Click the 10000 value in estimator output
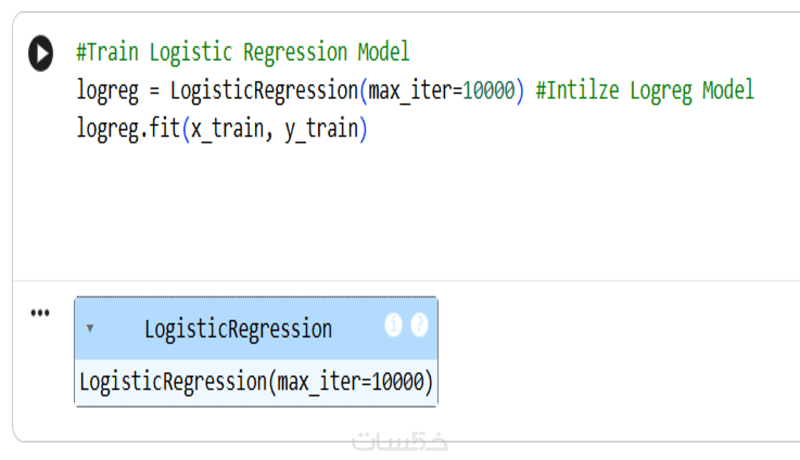 [x=396, y=381]
